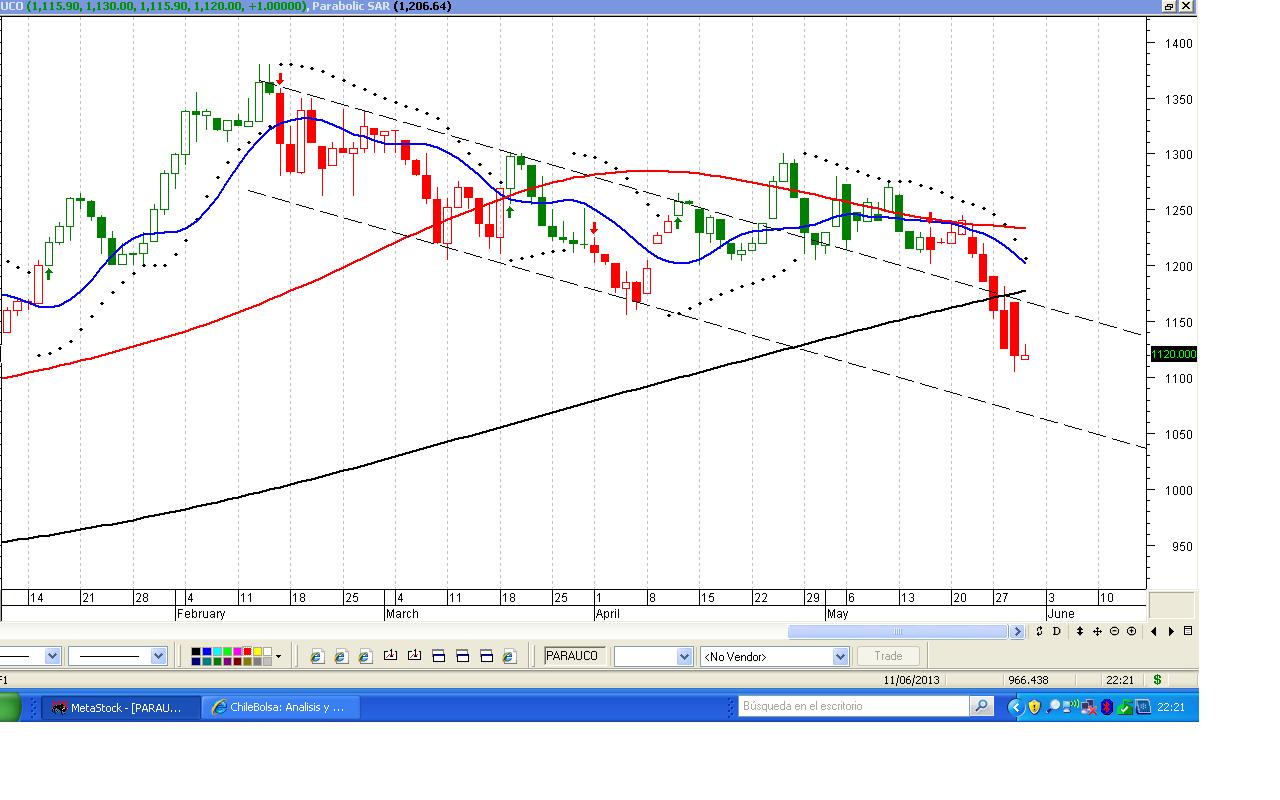The image size is (1280, 800).
Task: Select the yellow color swatch
Action: [x=257, y=651]
